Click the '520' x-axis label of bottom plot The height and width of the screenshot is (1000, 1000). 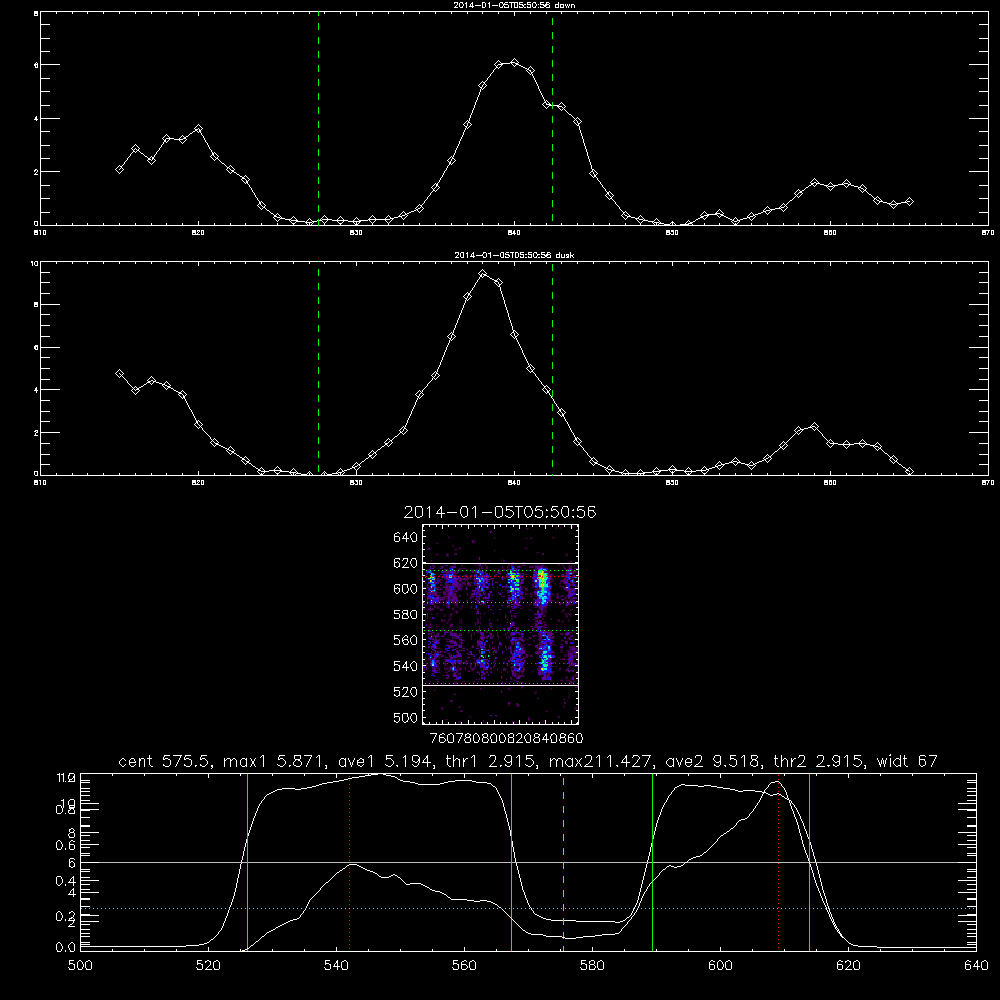208,966
